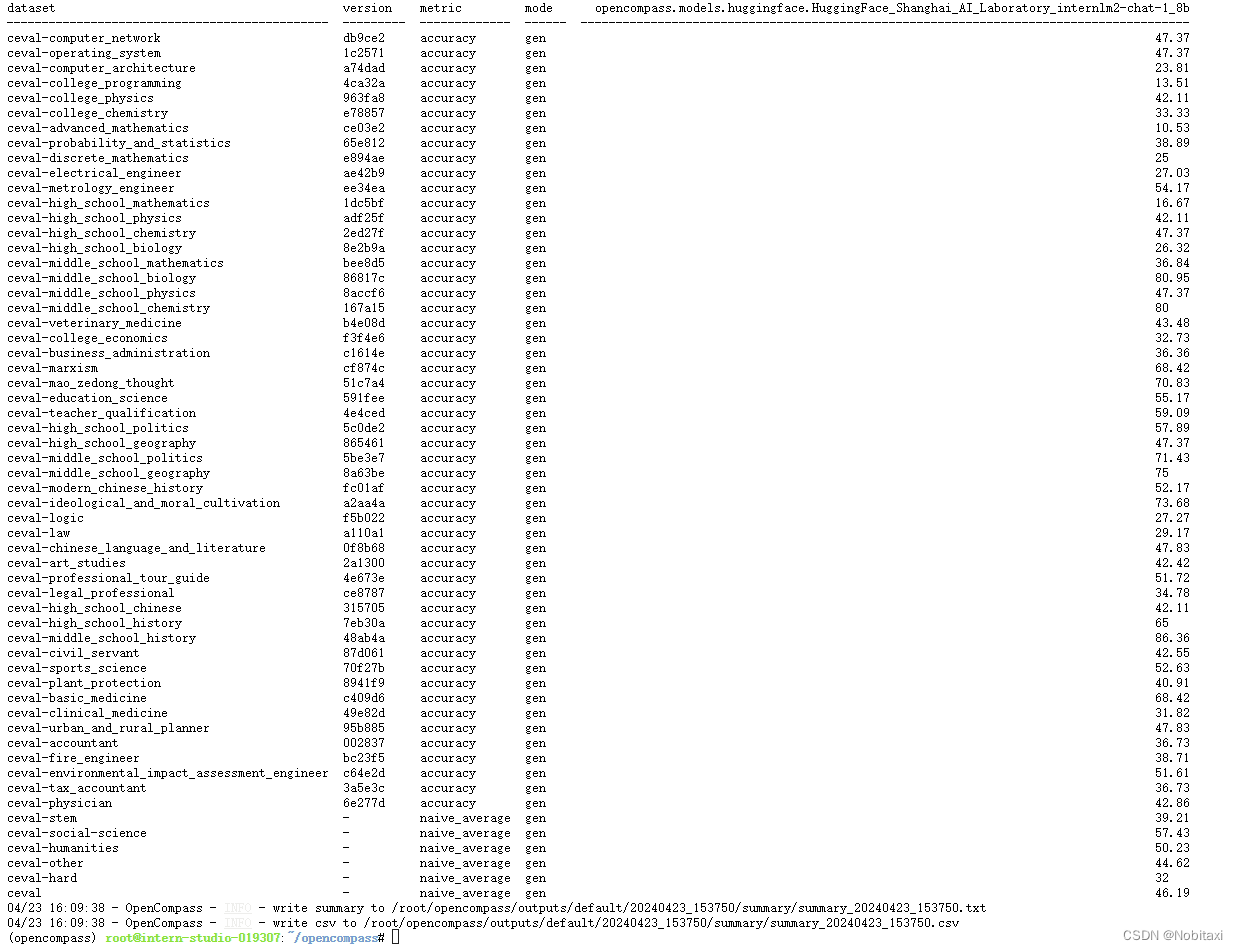The height and width of the screenshot is (950, 1238).
Task: Click version e78857 of ceval-college_chemistry
Action: [x=363, y=113]
